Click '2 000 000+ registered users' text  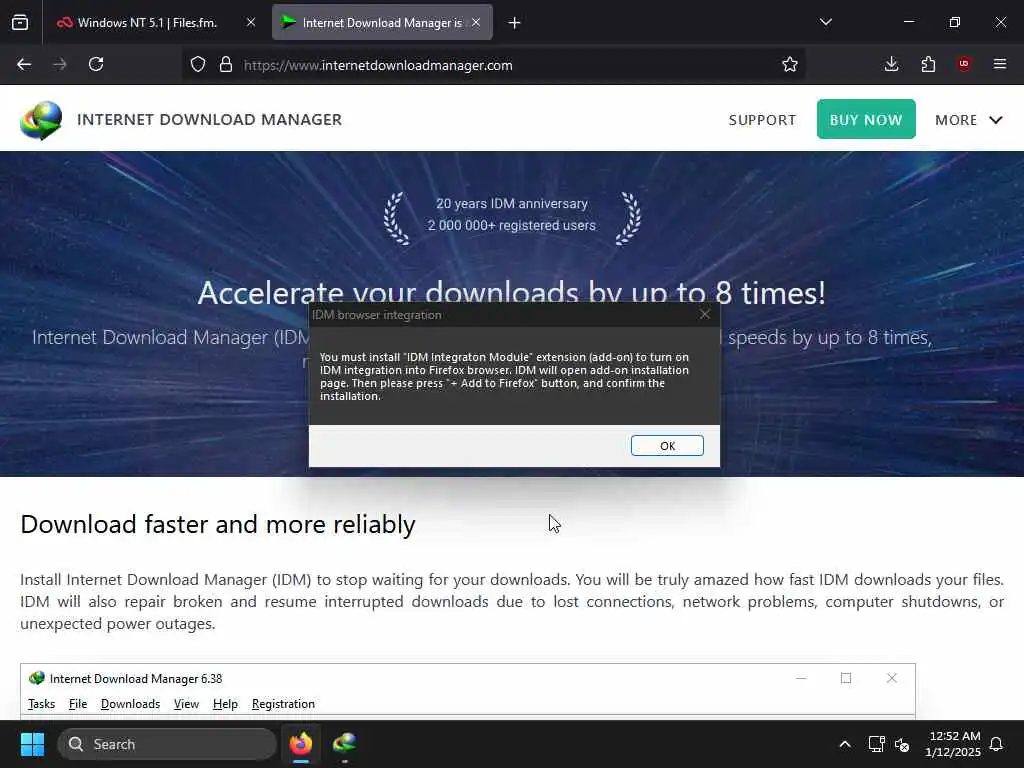coord(512,225)
